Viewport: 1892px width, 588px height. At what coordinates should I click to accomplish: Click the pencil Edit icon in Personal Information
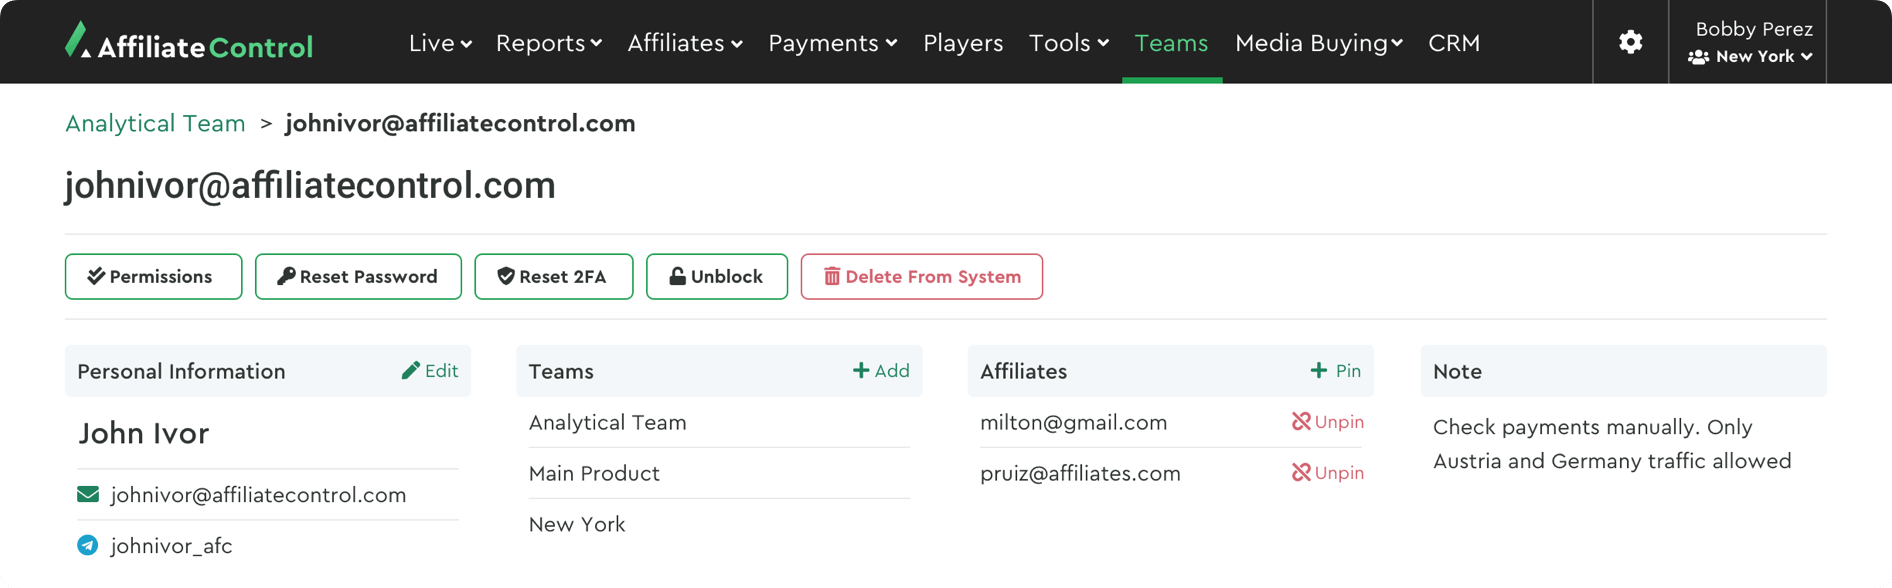[411, 371]
